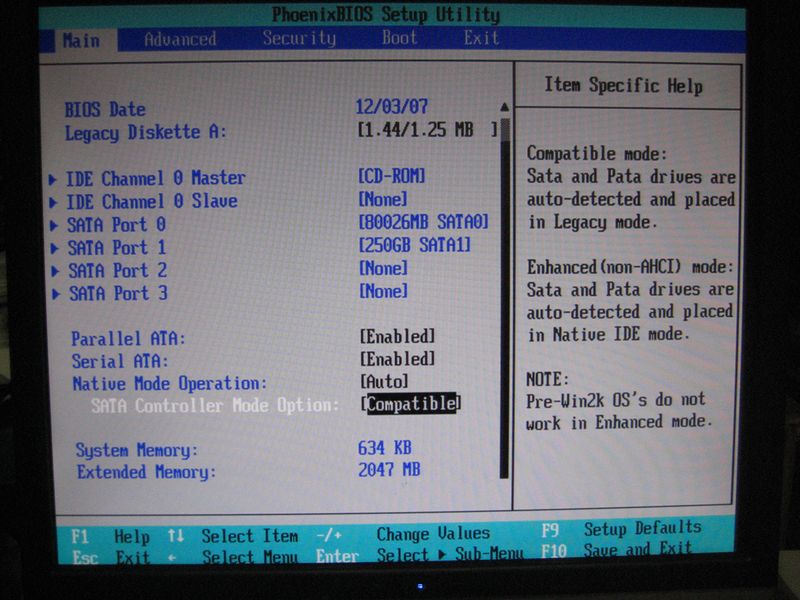The height and width of the screenshot is (600, 800).
Task: Click the Native Mode Operation label
Action: (169, 384)
